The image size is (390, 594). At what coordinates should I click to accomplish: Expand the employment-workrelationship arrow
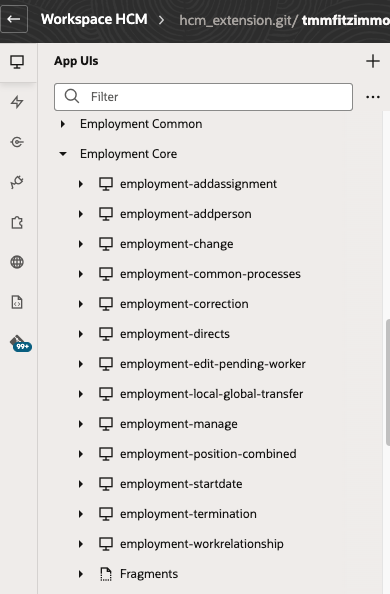coord(81,544)
